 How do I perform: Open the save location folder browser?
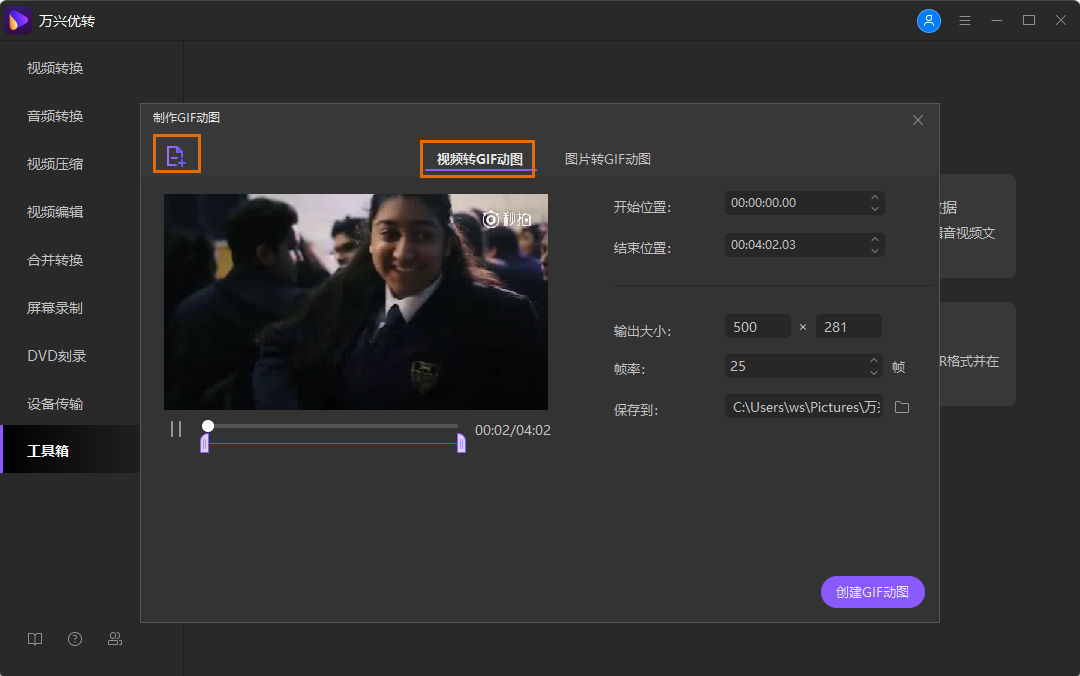pyautogui.click(x=902, y=407)
